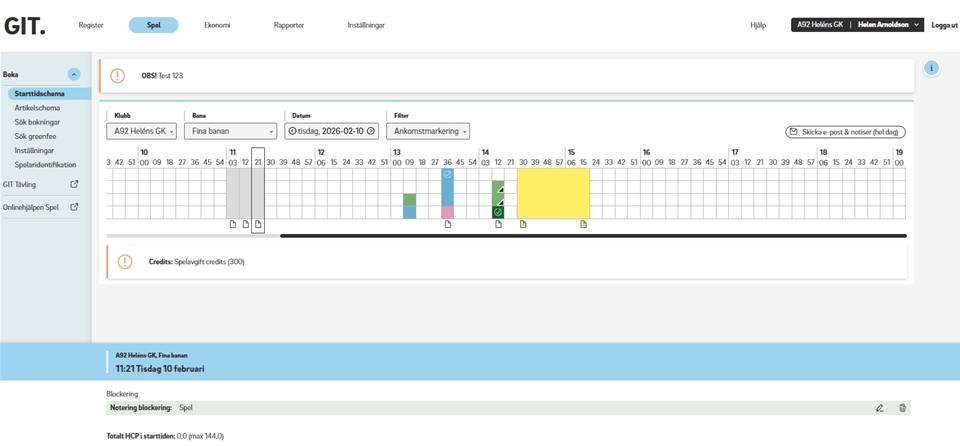Click note icon under 13:36 time slot

[x=448, y=224]
